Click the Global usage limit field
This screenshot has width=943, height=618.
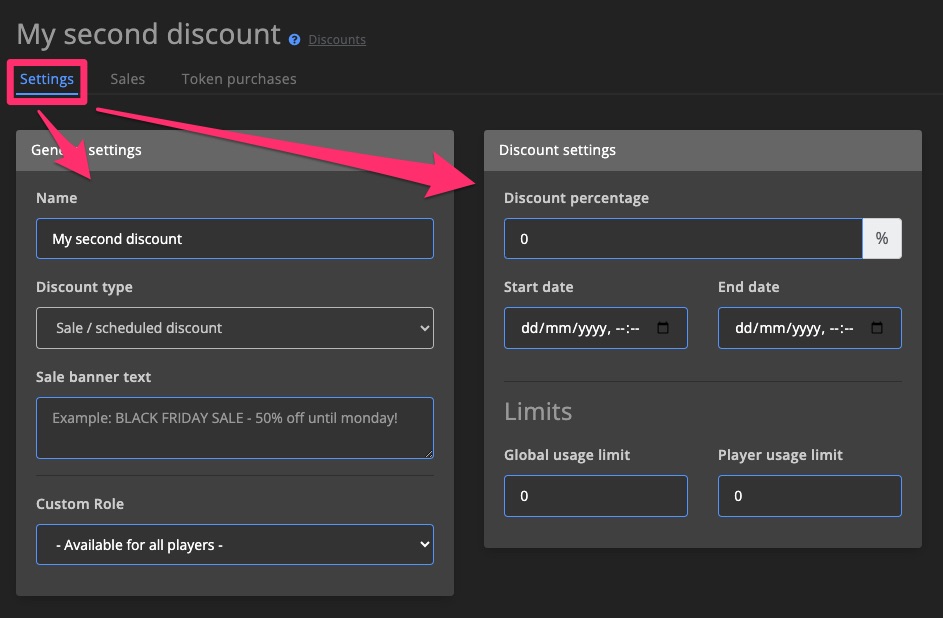coord(595,495)
